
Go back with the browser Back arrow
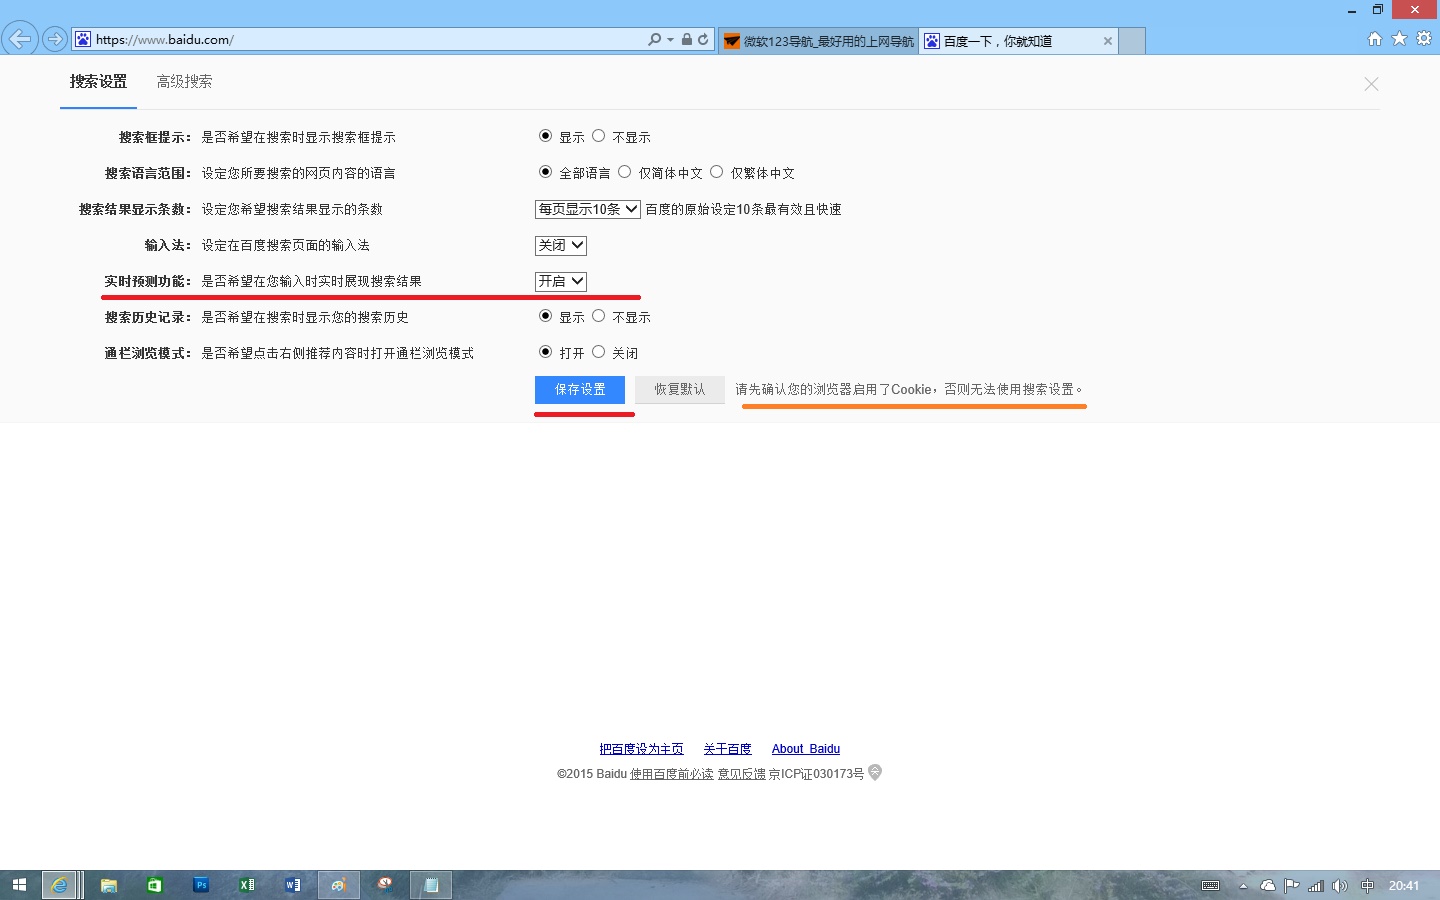pos(20,39)
